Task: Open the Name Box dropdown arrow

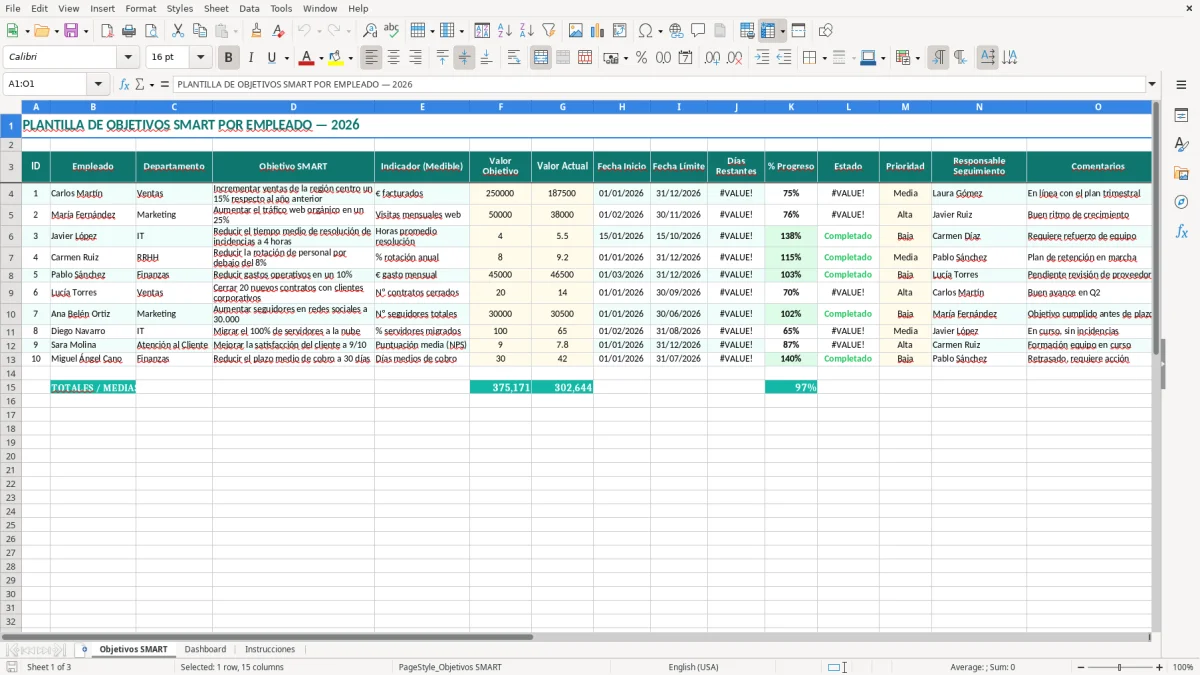Action: [98, 84]
